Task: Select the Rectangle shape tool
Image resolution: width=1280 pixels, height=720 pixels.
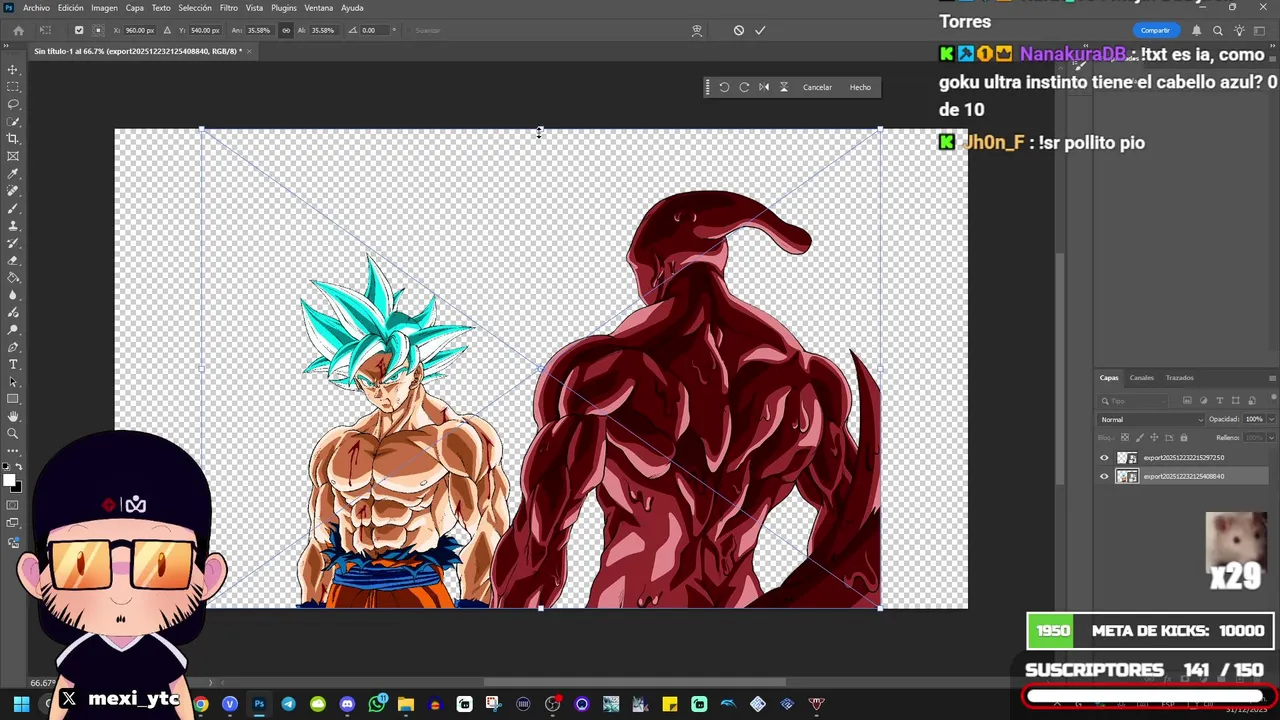Action: tap(13, 399)
